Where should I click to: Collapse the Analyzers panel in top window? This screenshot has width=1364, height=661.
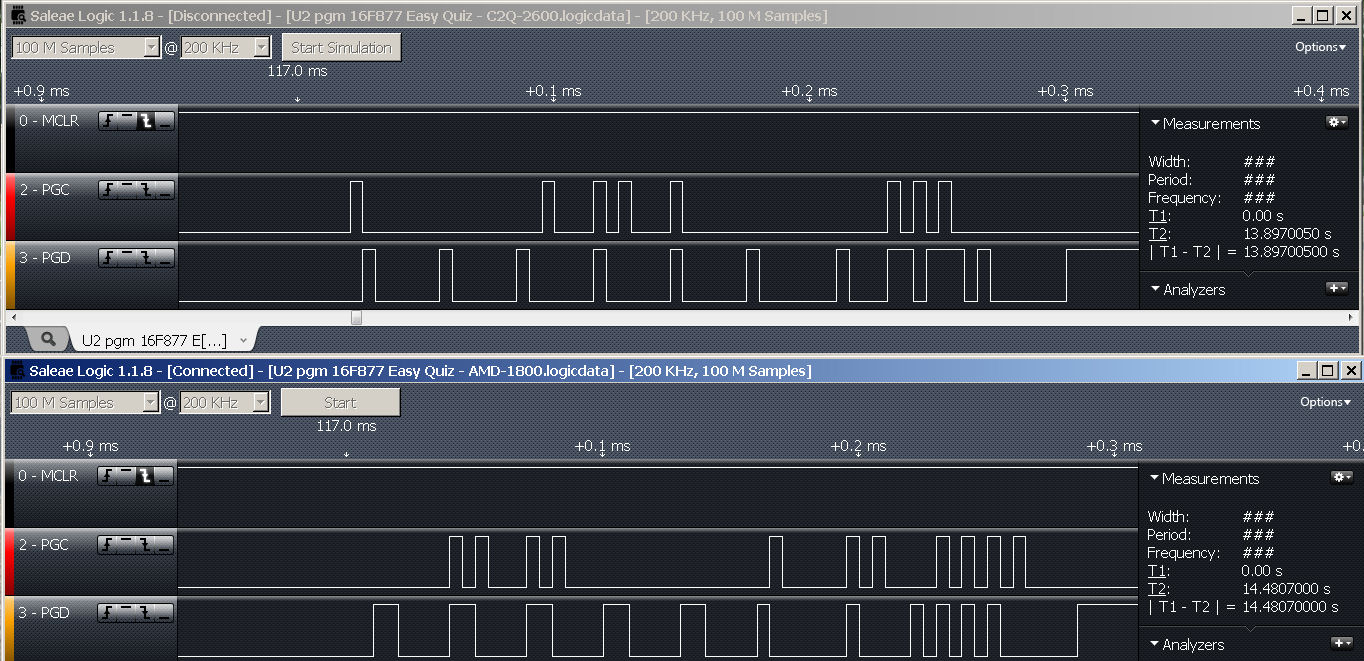pyautogui.click(x=1155, y=290)
